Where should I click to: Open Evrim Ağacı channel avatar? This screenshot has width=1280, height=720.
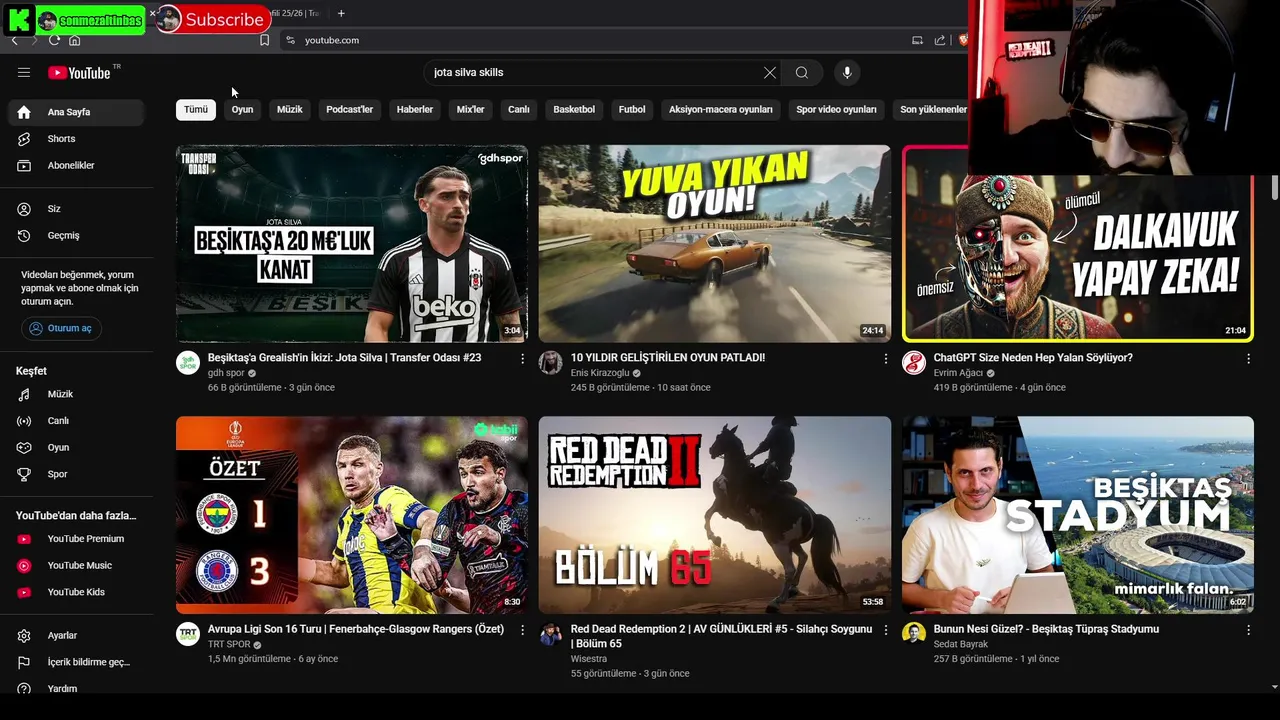tap(914, 363)
